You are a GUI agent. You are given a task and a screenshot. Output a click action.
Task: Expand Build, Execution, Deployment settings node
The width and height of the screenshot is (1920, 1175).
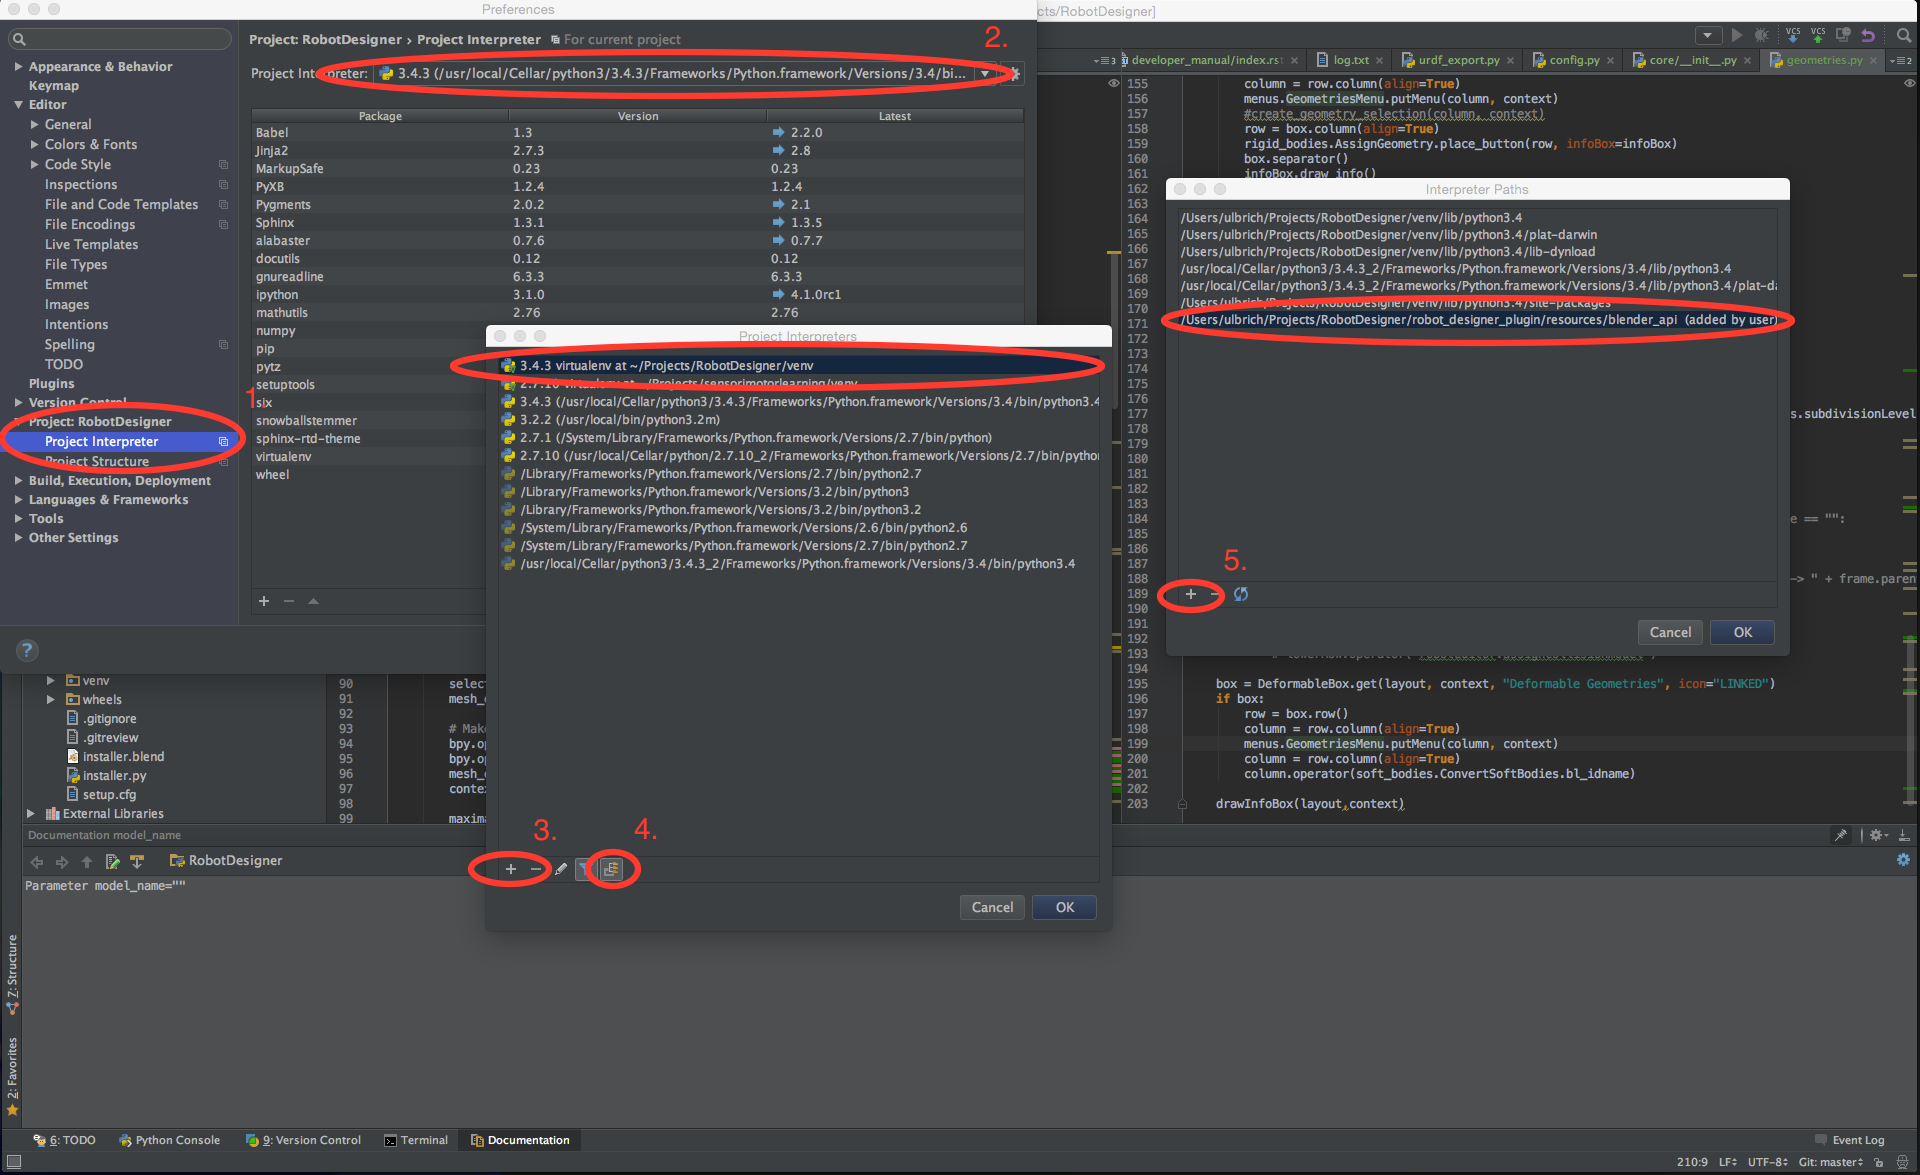18,481
